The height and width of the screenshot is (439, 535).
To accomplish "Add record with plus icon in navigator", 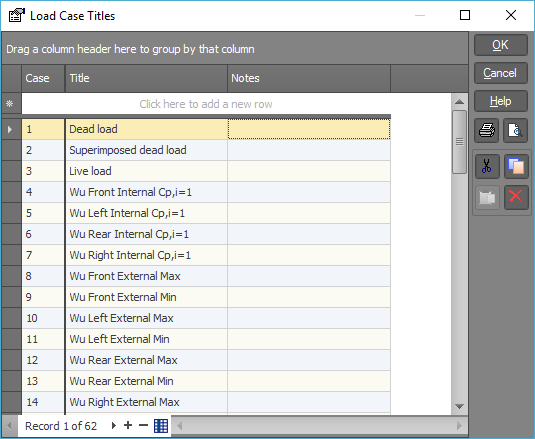I will [x=128, y=425].
